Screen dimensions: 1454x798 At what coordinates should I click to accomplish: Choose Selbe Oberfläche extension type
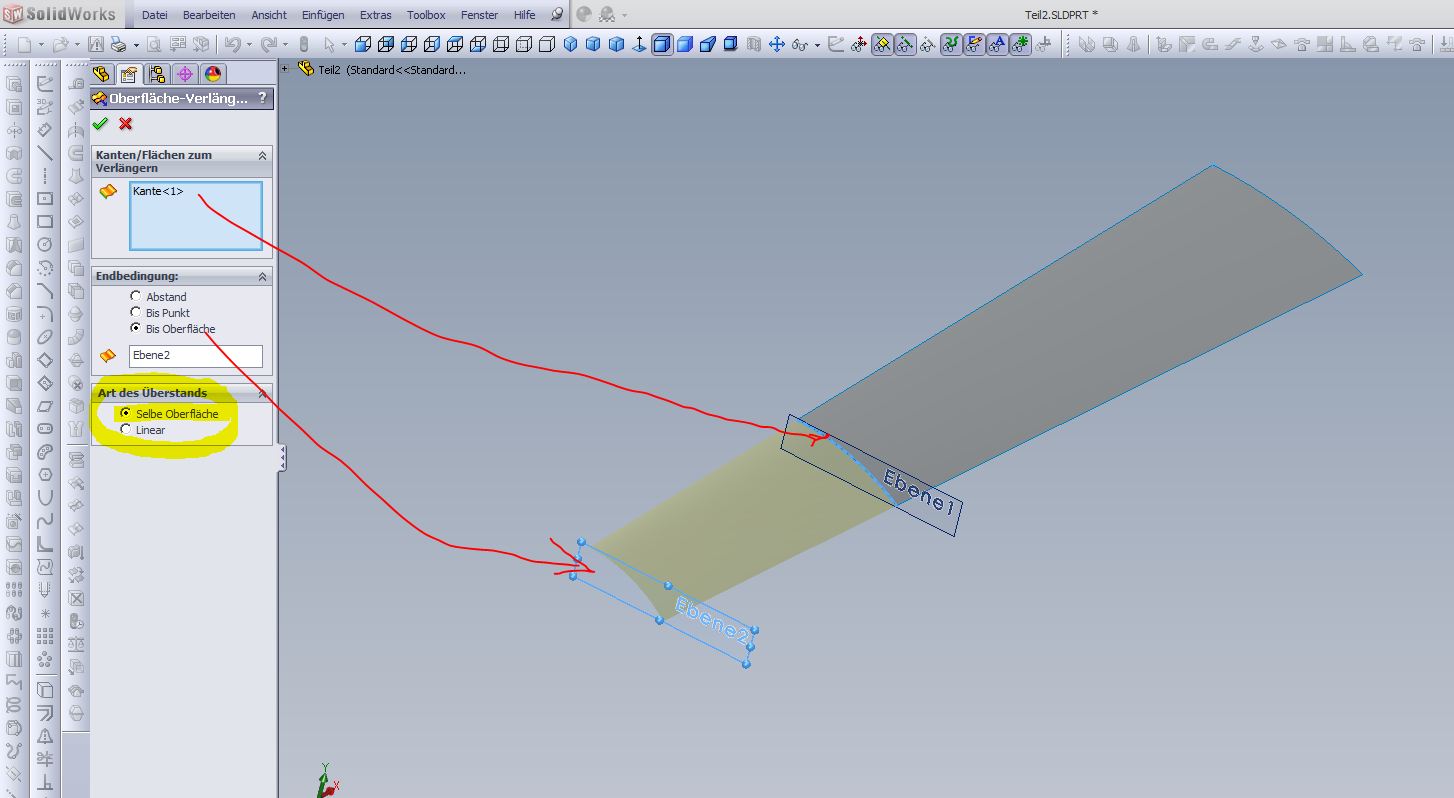(x=126, y=413)
